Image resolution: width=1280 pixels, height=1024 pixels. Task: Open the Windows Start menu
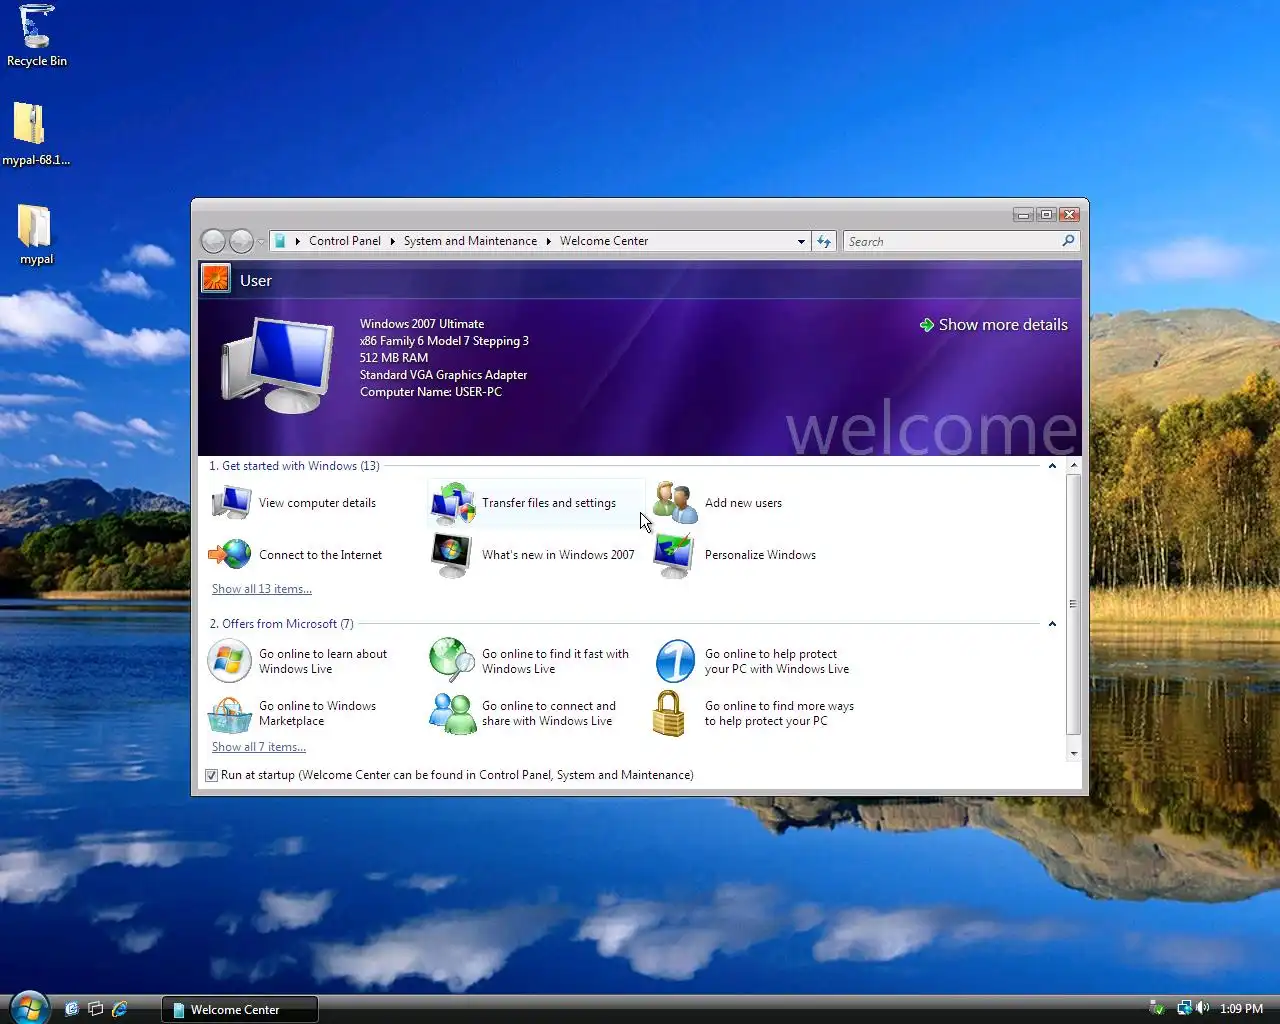click(x=28, y=1008)
